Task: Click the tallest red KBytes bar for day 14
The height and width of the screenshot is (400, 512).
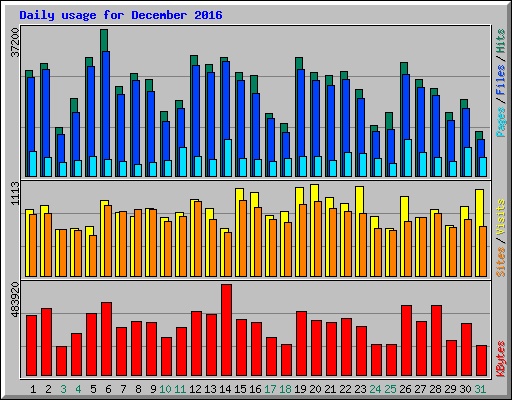Action: pos(226,330)
